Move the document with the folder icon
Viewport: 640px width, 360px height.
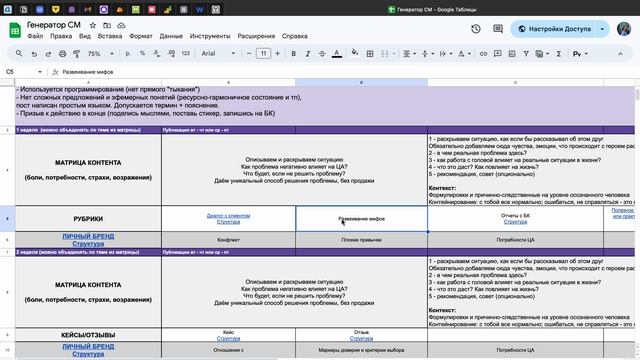click(x=107, y=25)
